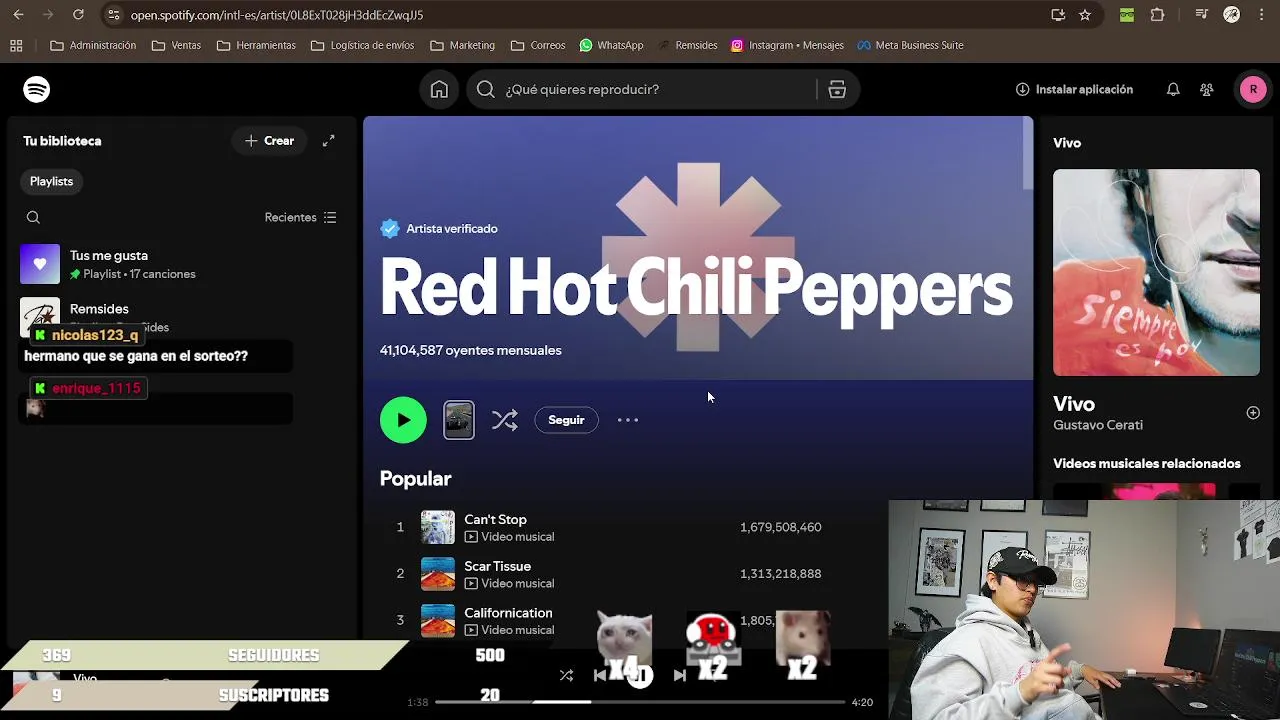Click the Instalar aplicación download icon
Viewport: 1280px width, 720px height.
[x=1022, y=89]
